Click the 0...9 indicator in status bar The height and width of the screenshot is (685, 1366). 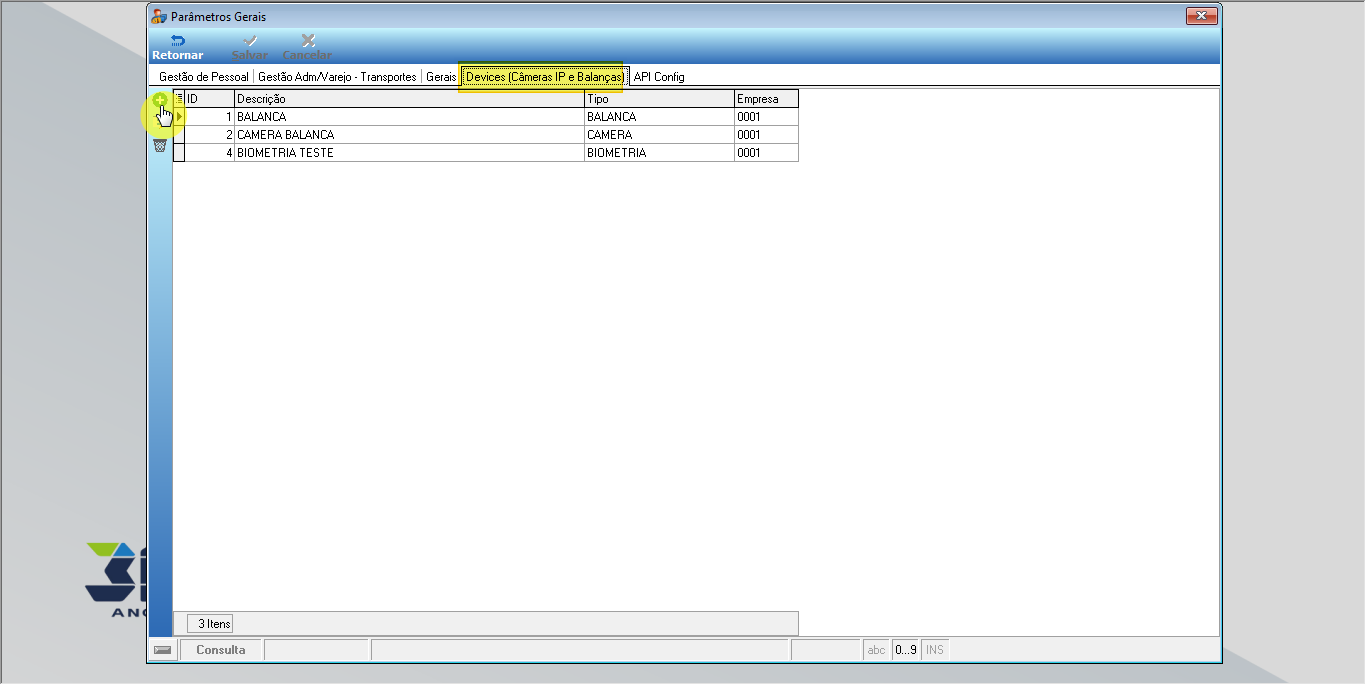click(906, 650)
